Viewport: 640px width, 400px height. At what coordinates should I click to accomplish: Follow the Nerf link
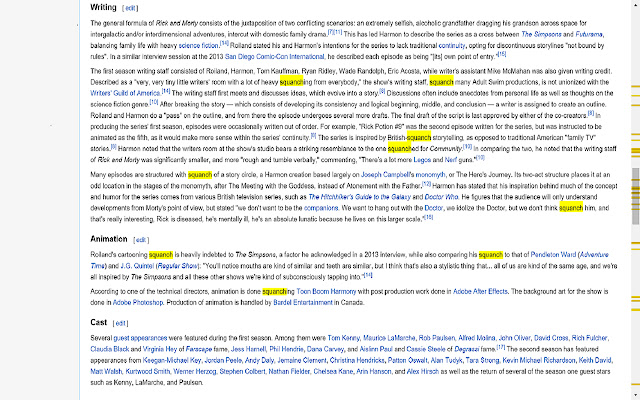click(x=451, y=160)
